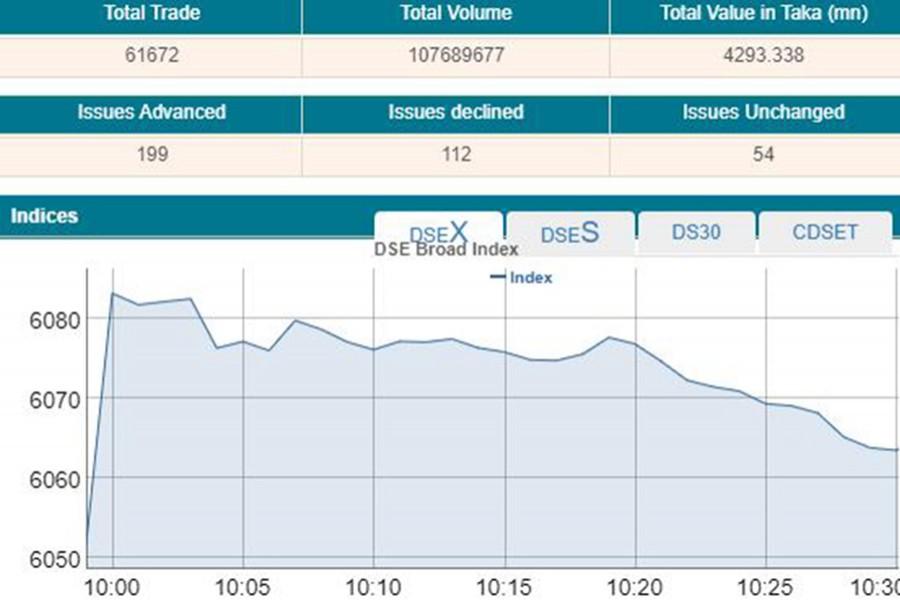Click the 10:15 time axis label
This screenshot has width=900, height=600.
[503, 584]
